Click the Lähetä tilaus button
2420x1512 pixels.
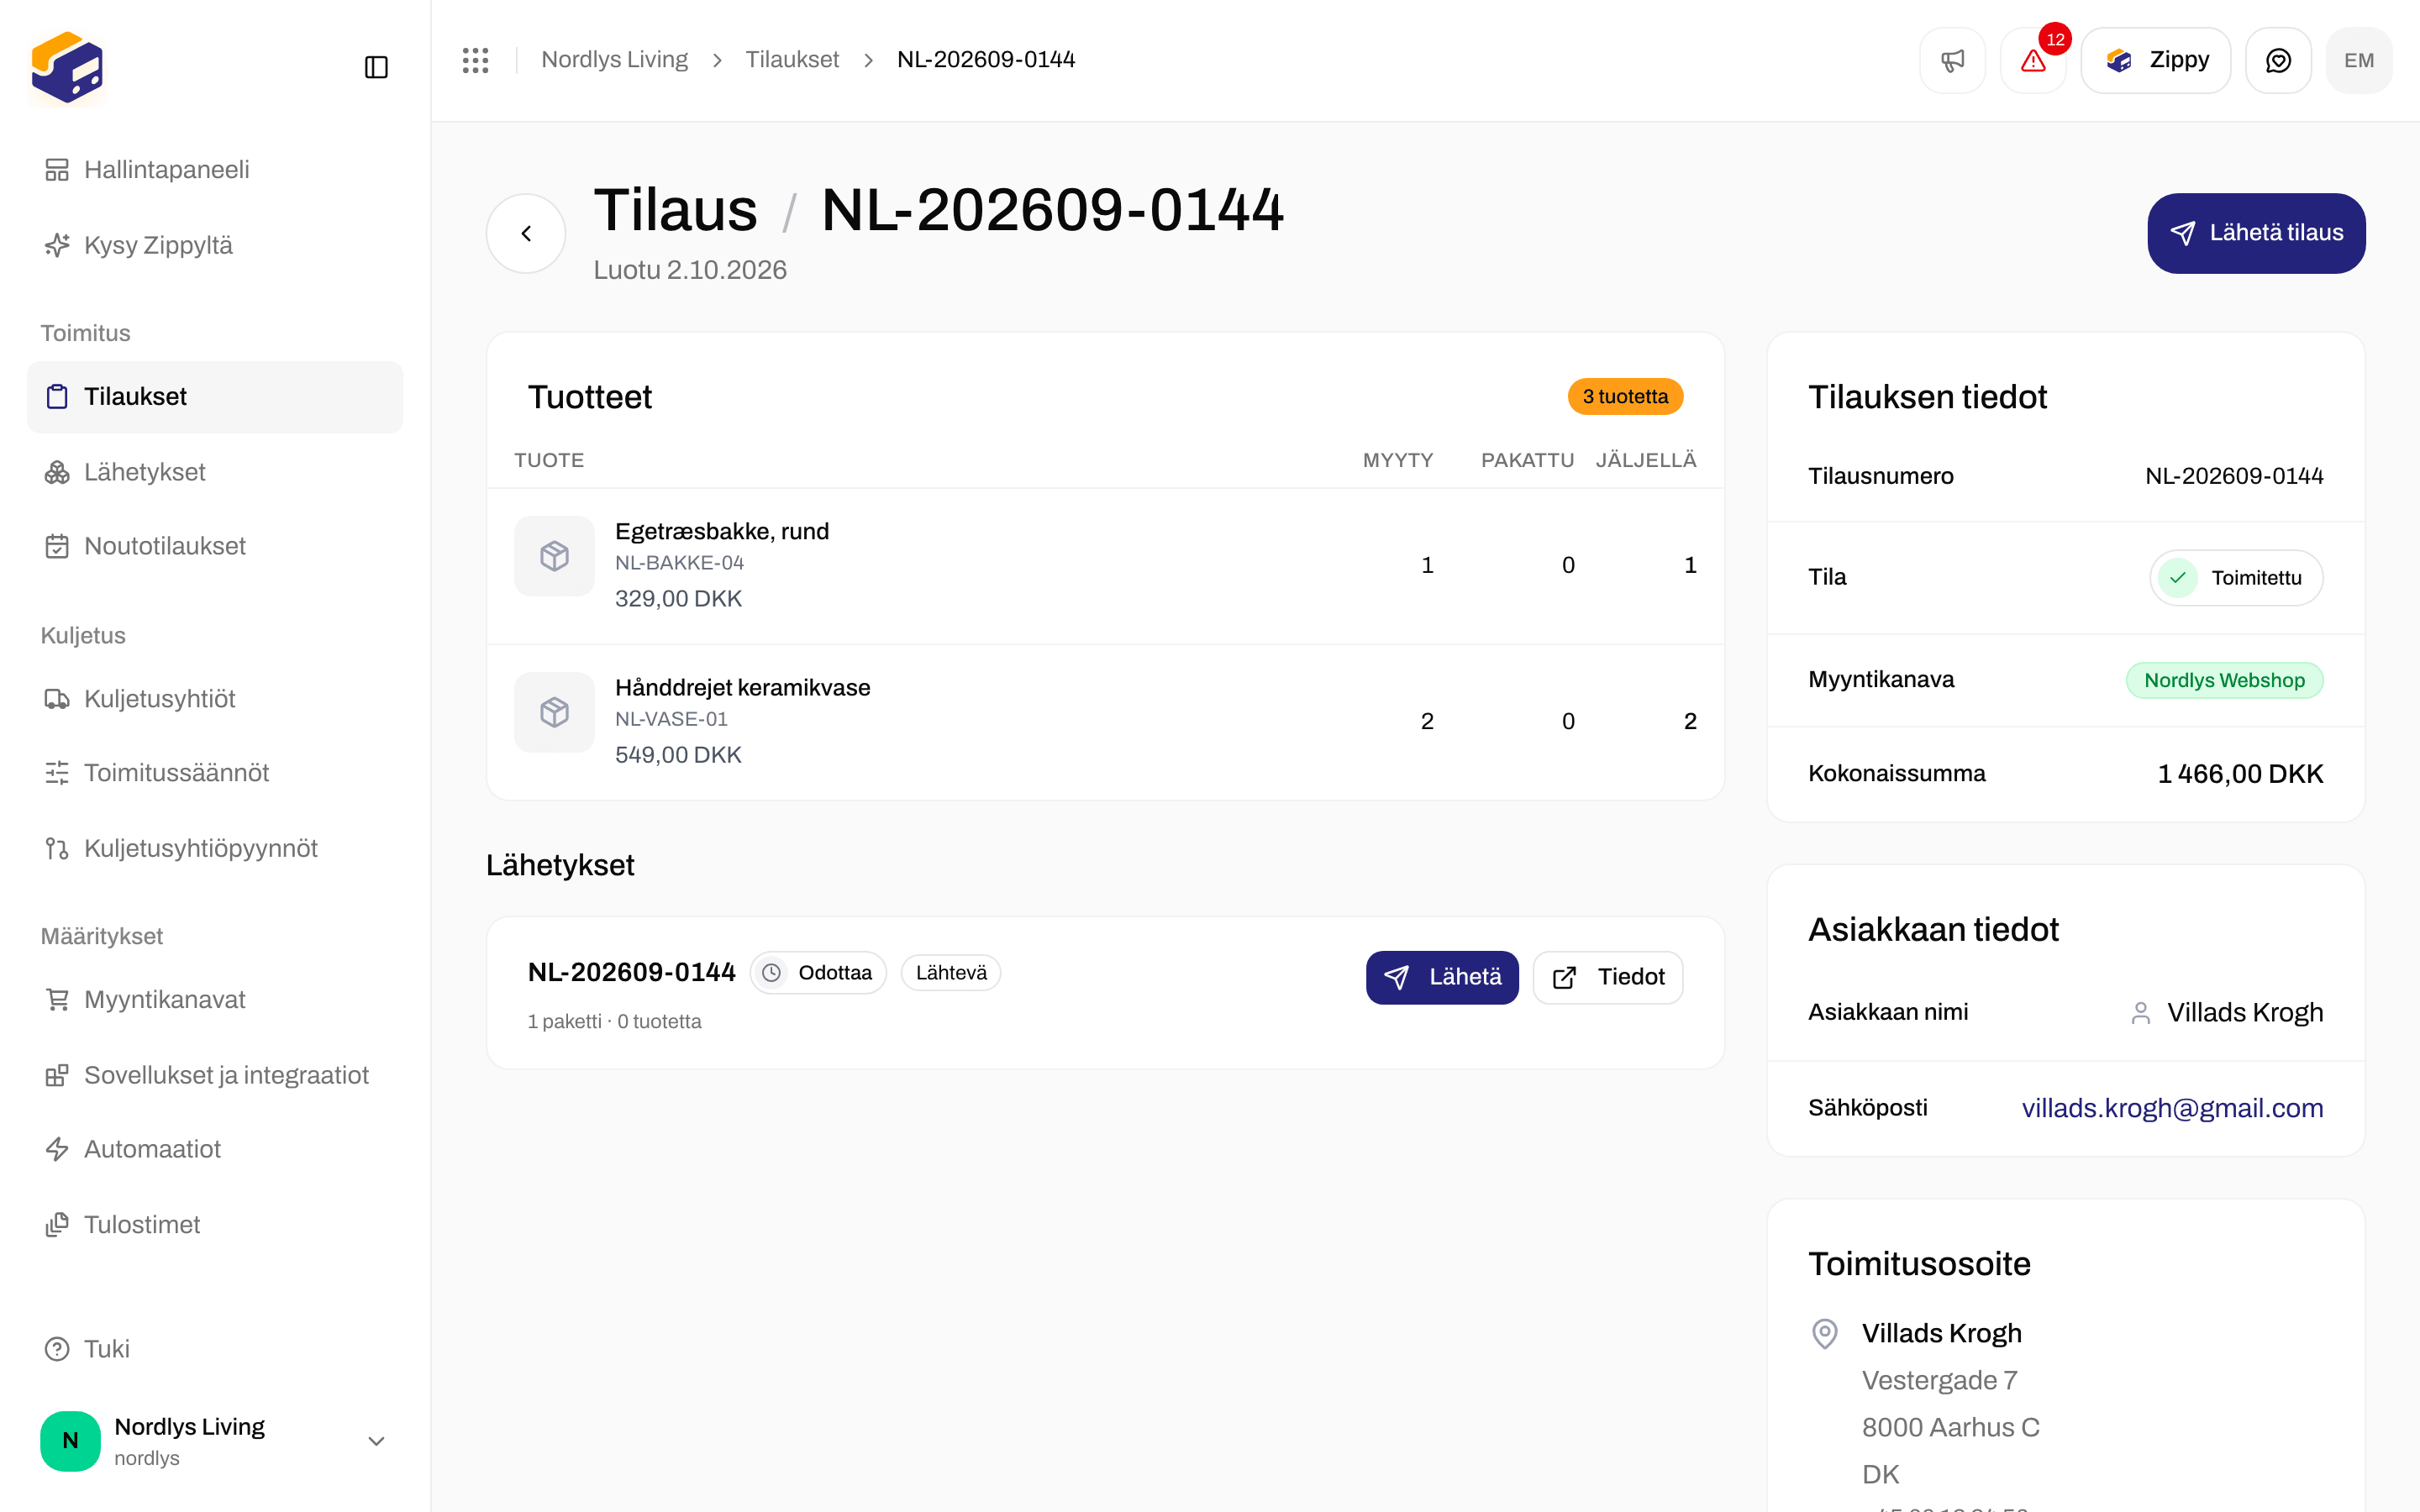2256,233
